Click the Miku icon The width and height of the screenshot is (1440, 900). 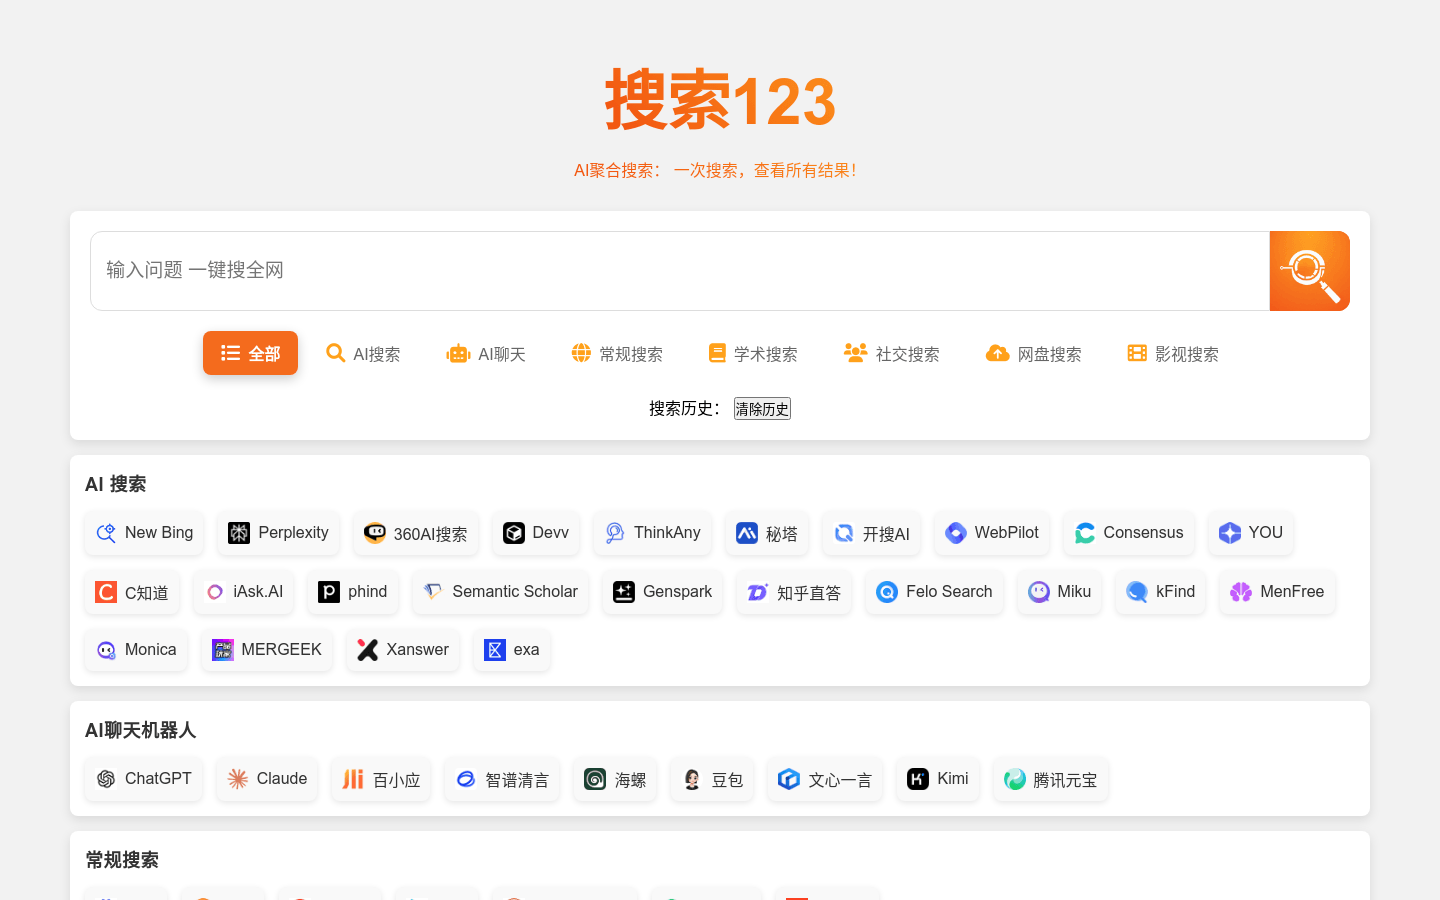pyautogui.click(x=1039, y=592)
